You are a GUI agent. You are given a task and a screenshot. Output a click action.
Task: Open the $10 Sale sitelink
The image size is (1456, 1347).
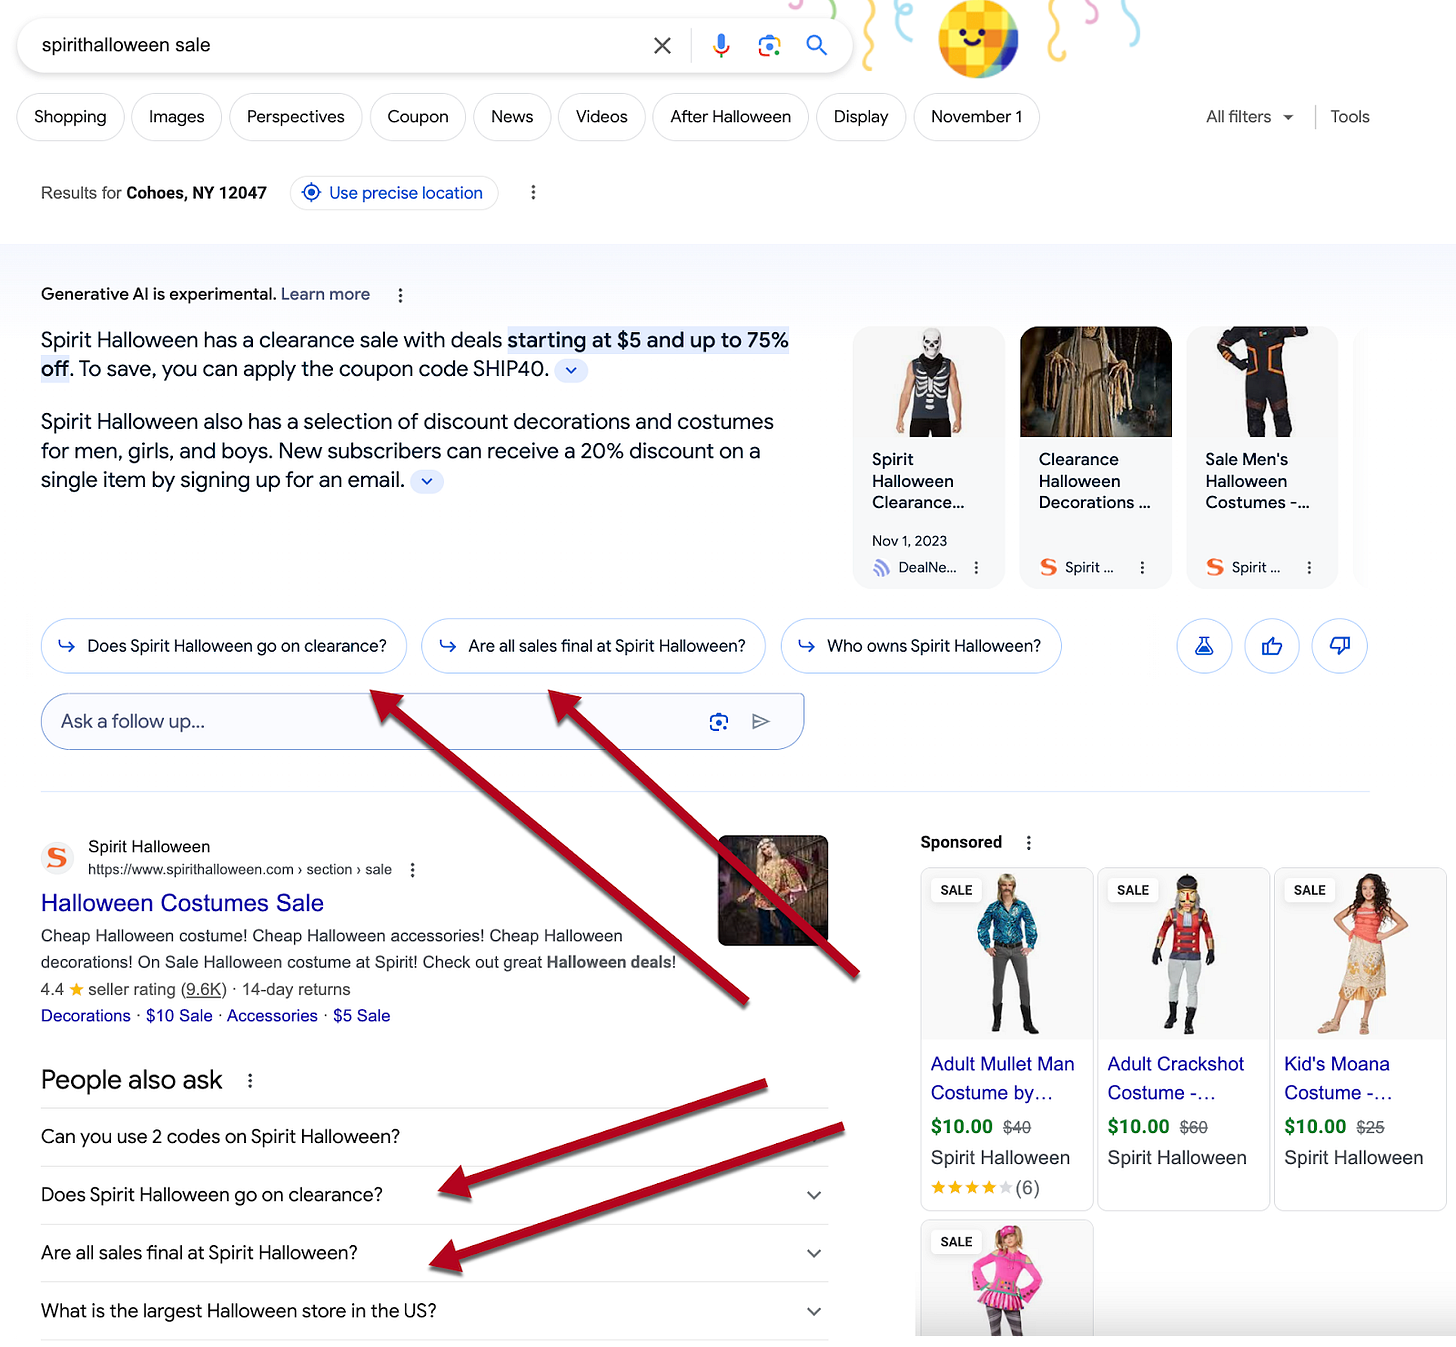tap(179, 1016)
